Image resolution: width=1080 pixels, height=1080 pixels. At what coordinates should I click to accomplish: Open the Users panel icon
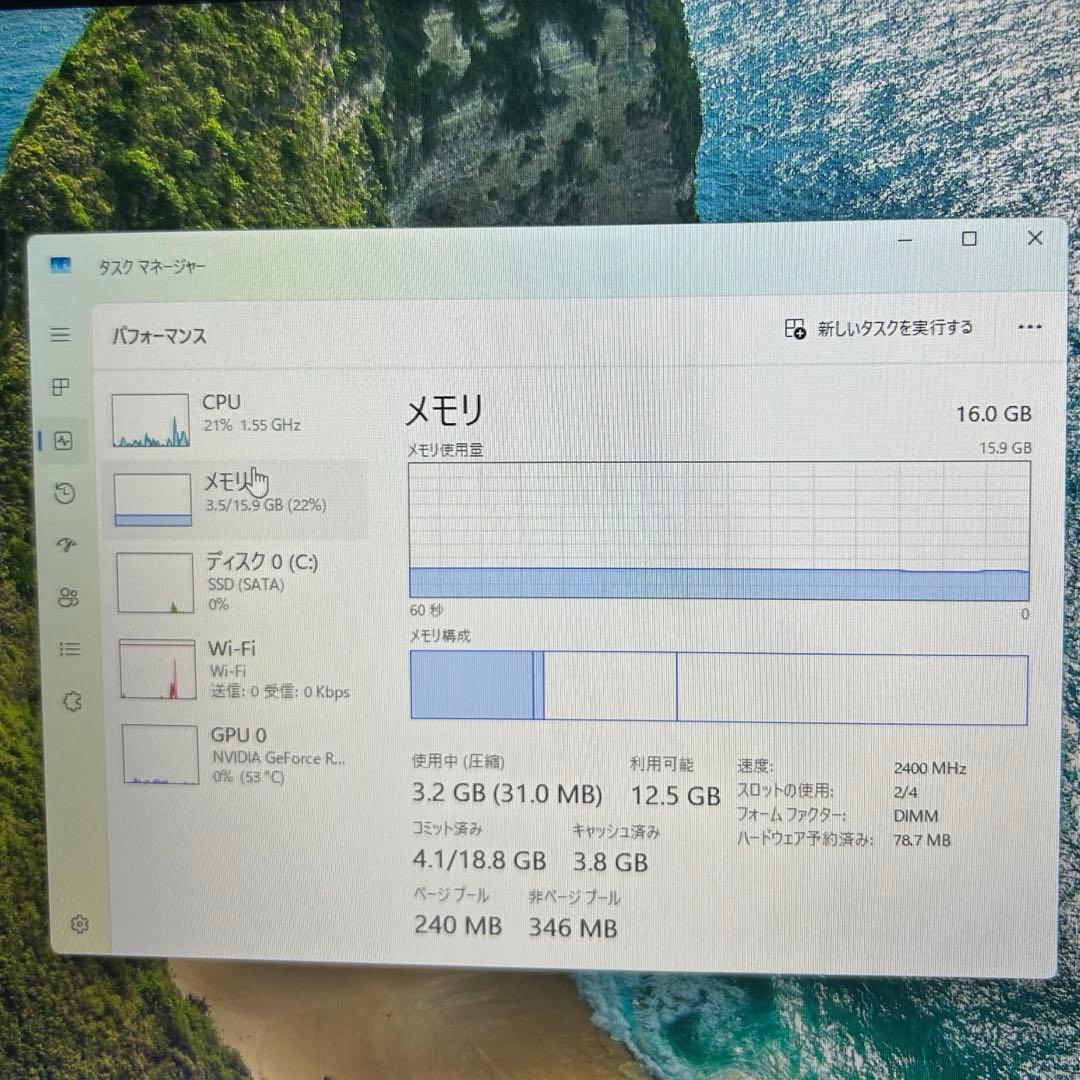(x=66, y=597)
